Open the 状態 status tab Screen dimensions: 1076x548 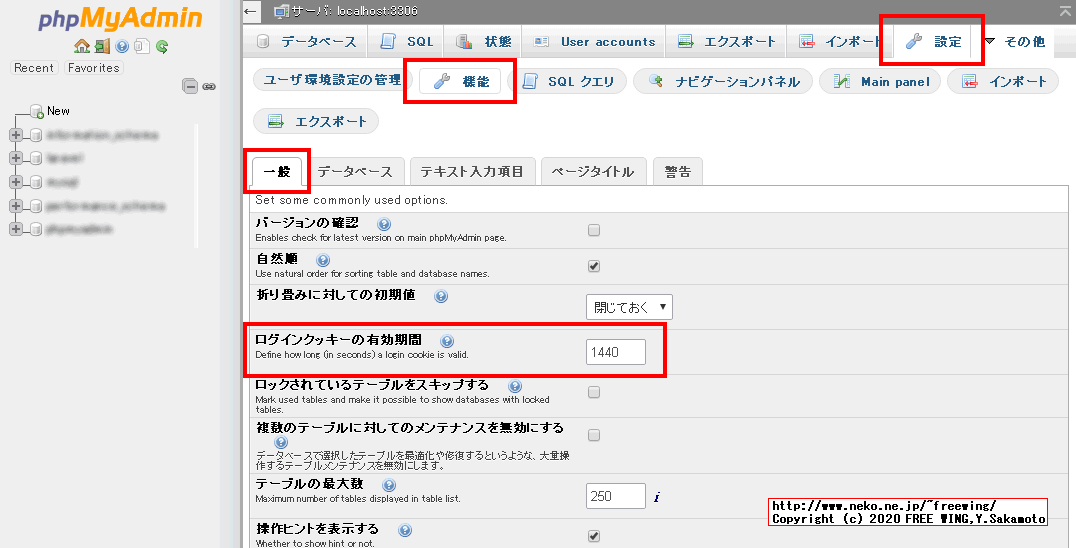484,42
